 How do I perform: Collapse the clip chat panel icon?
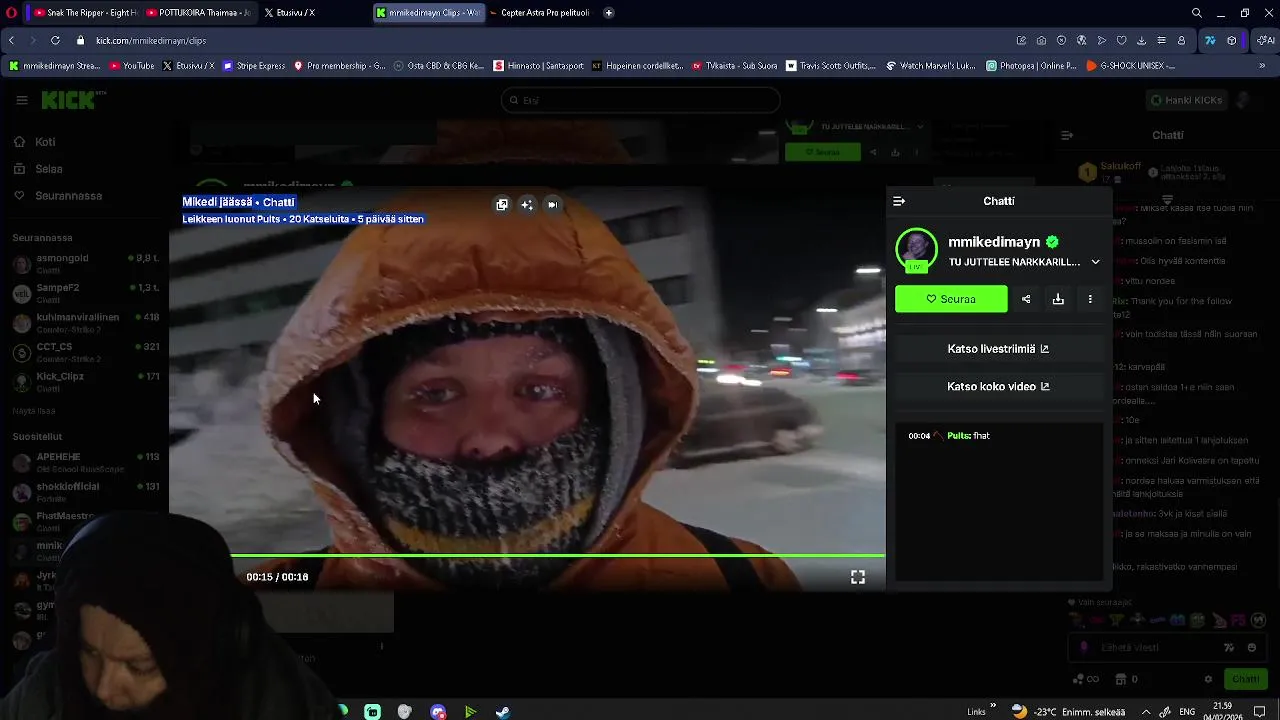tap(899, 201)
